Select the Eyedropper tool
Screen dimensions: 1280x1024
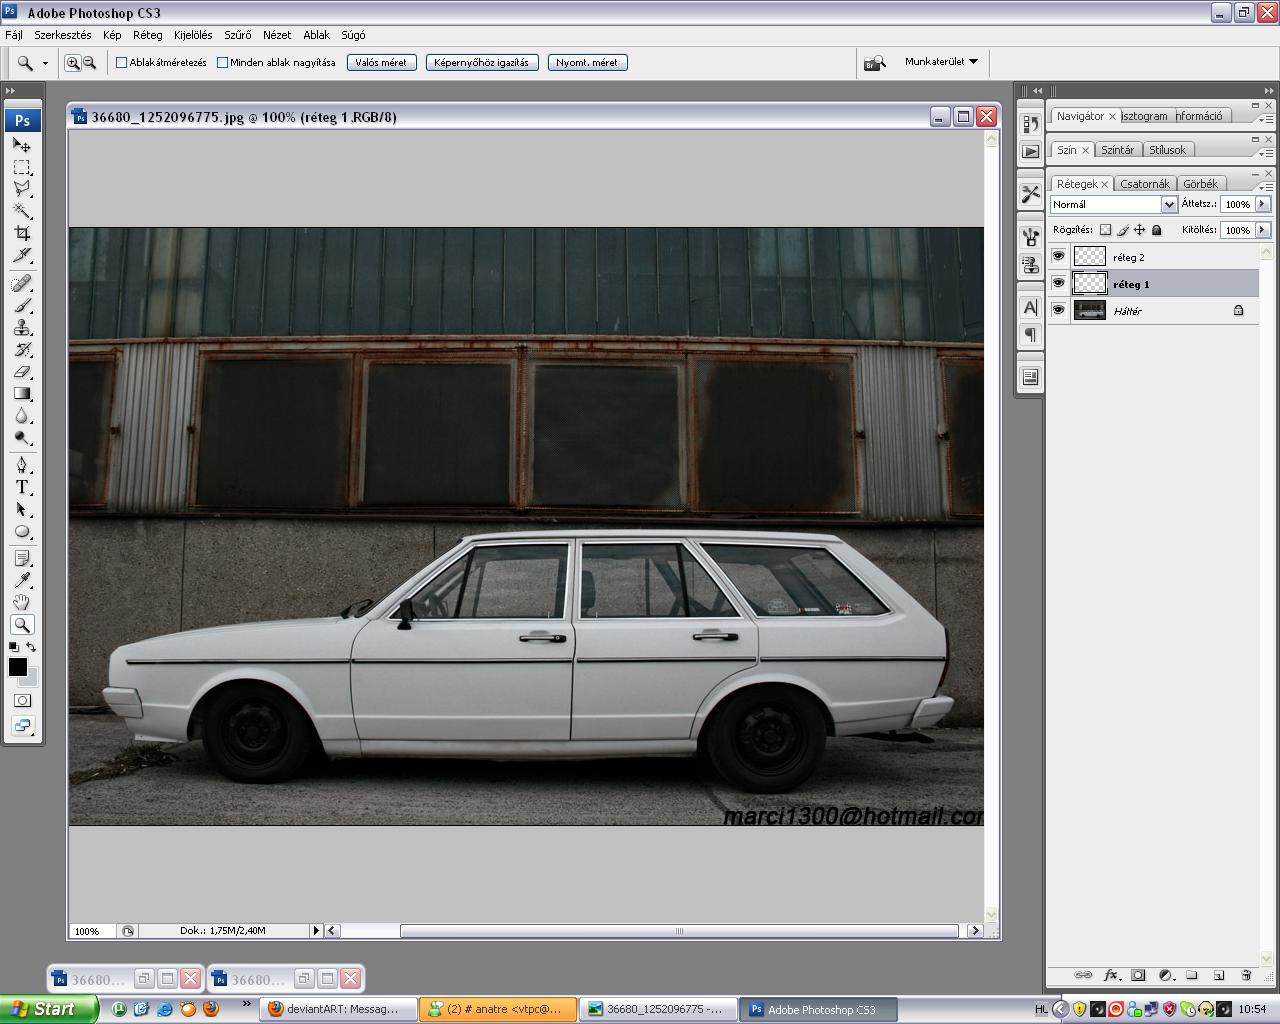(x=22, y=581)
